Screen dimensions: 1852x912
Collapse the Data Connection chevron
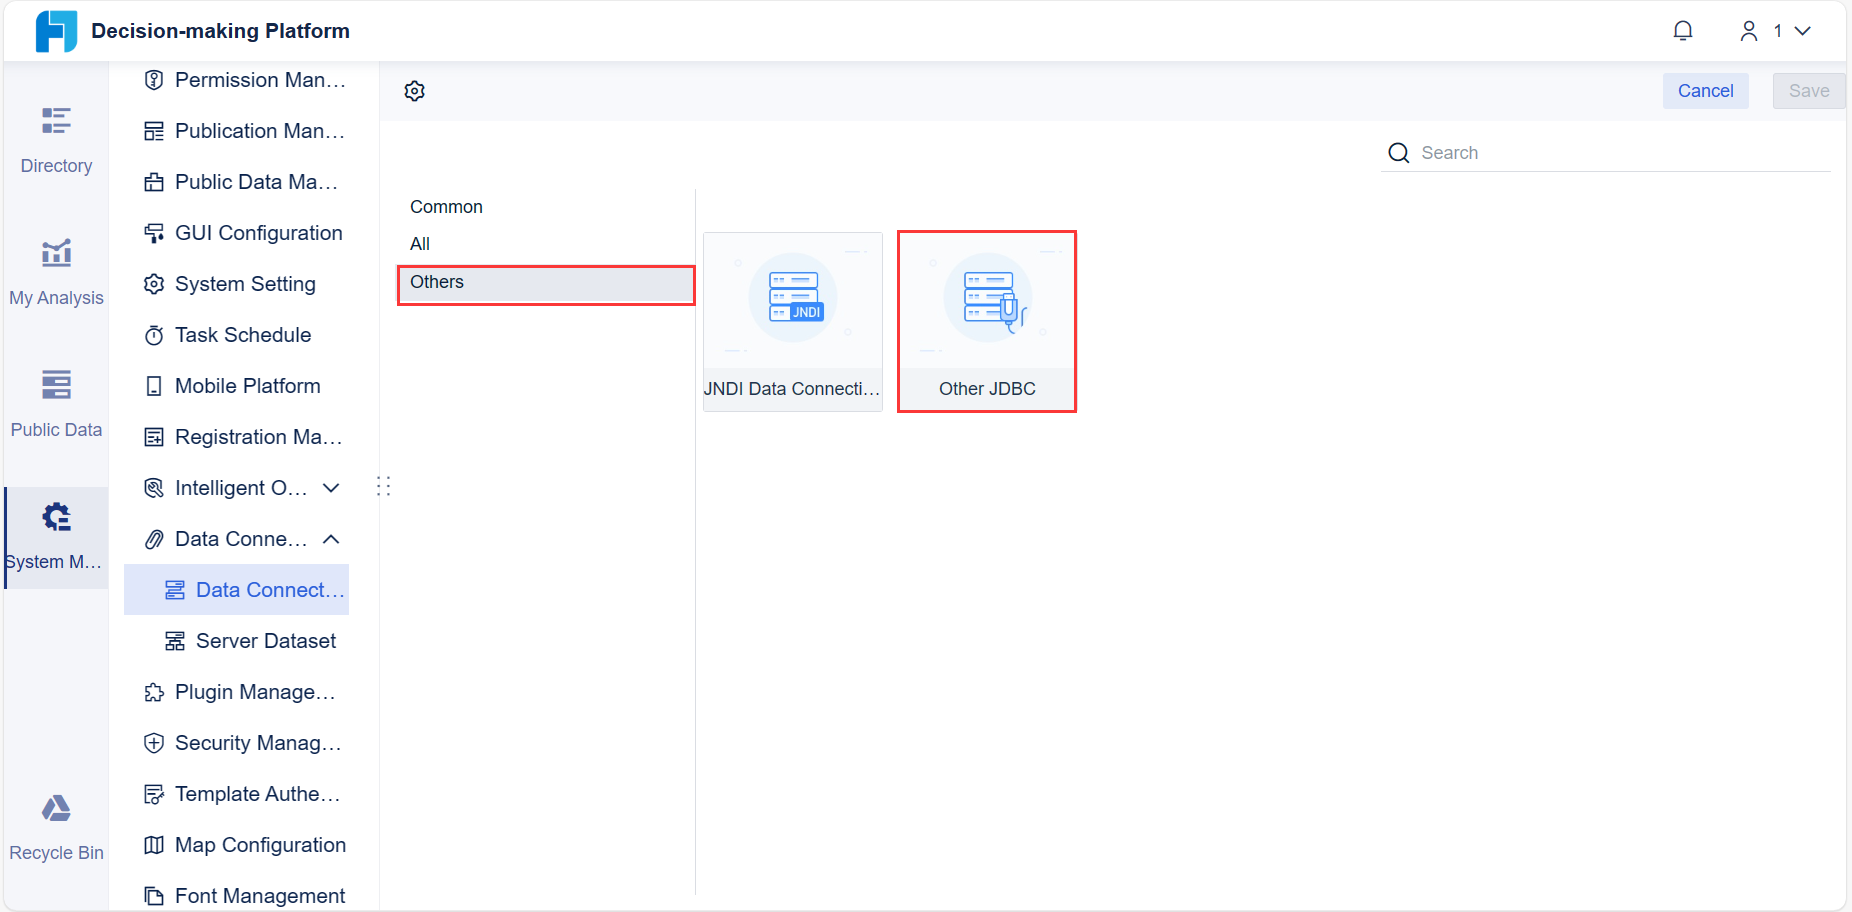tap(331, 539)
